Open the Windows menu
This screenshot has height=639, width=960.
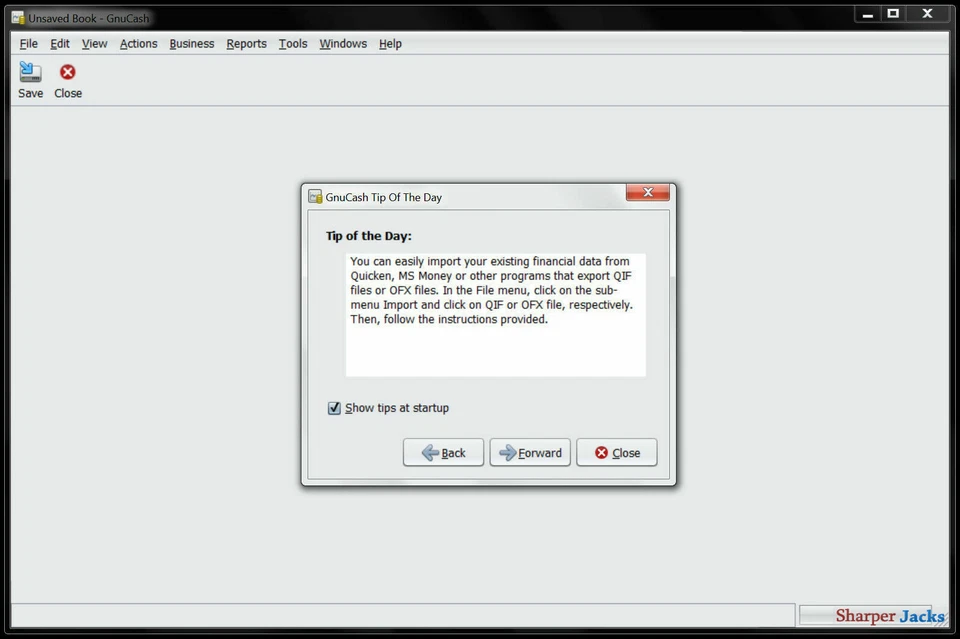point(342,43)
